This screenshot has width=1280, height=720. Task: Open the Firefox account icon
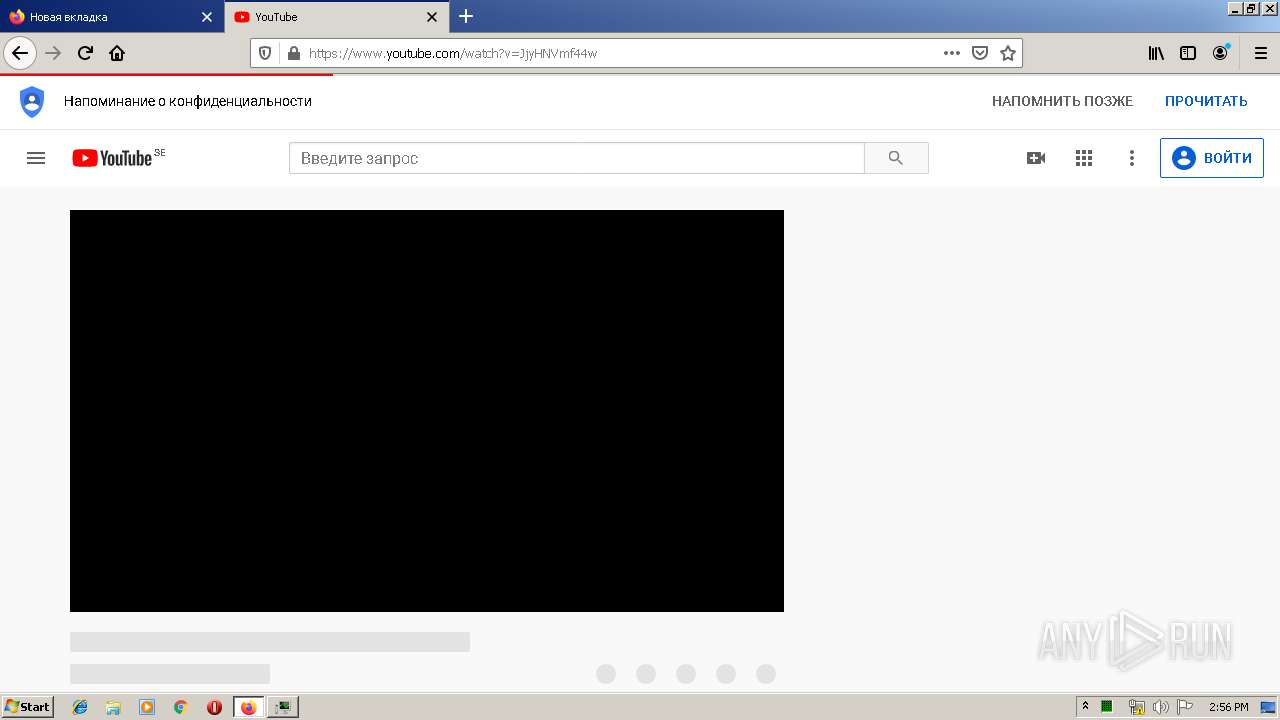[1220, 53]
